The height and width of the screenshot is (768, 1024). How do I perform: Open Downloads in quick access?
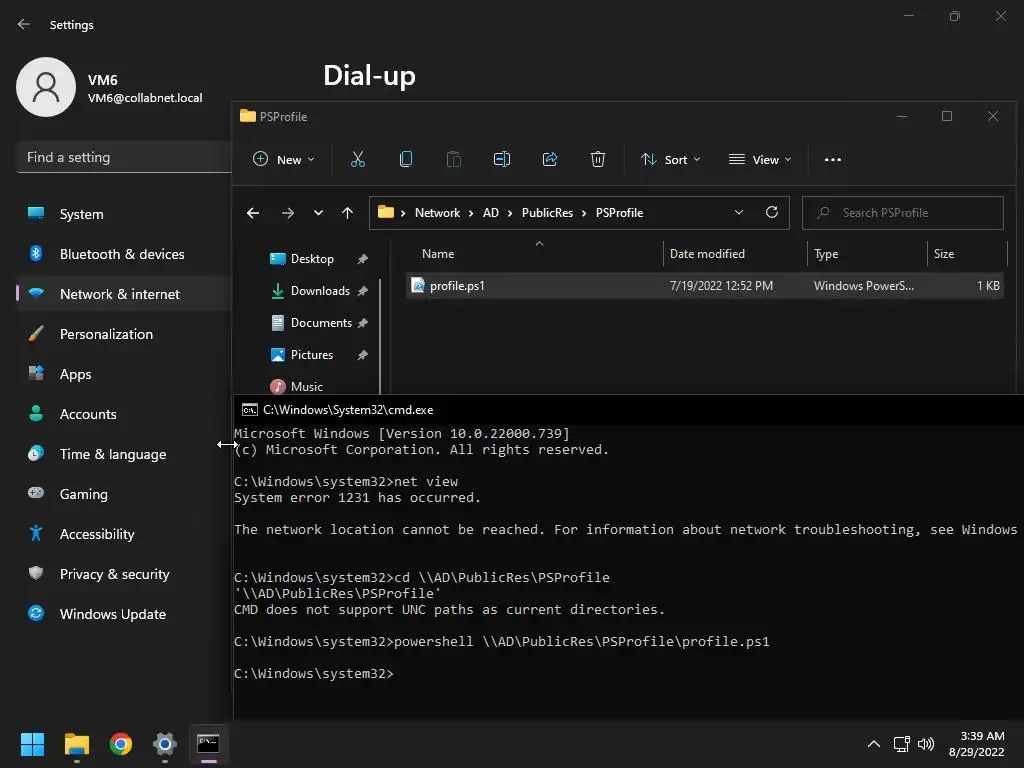[319, 291]
